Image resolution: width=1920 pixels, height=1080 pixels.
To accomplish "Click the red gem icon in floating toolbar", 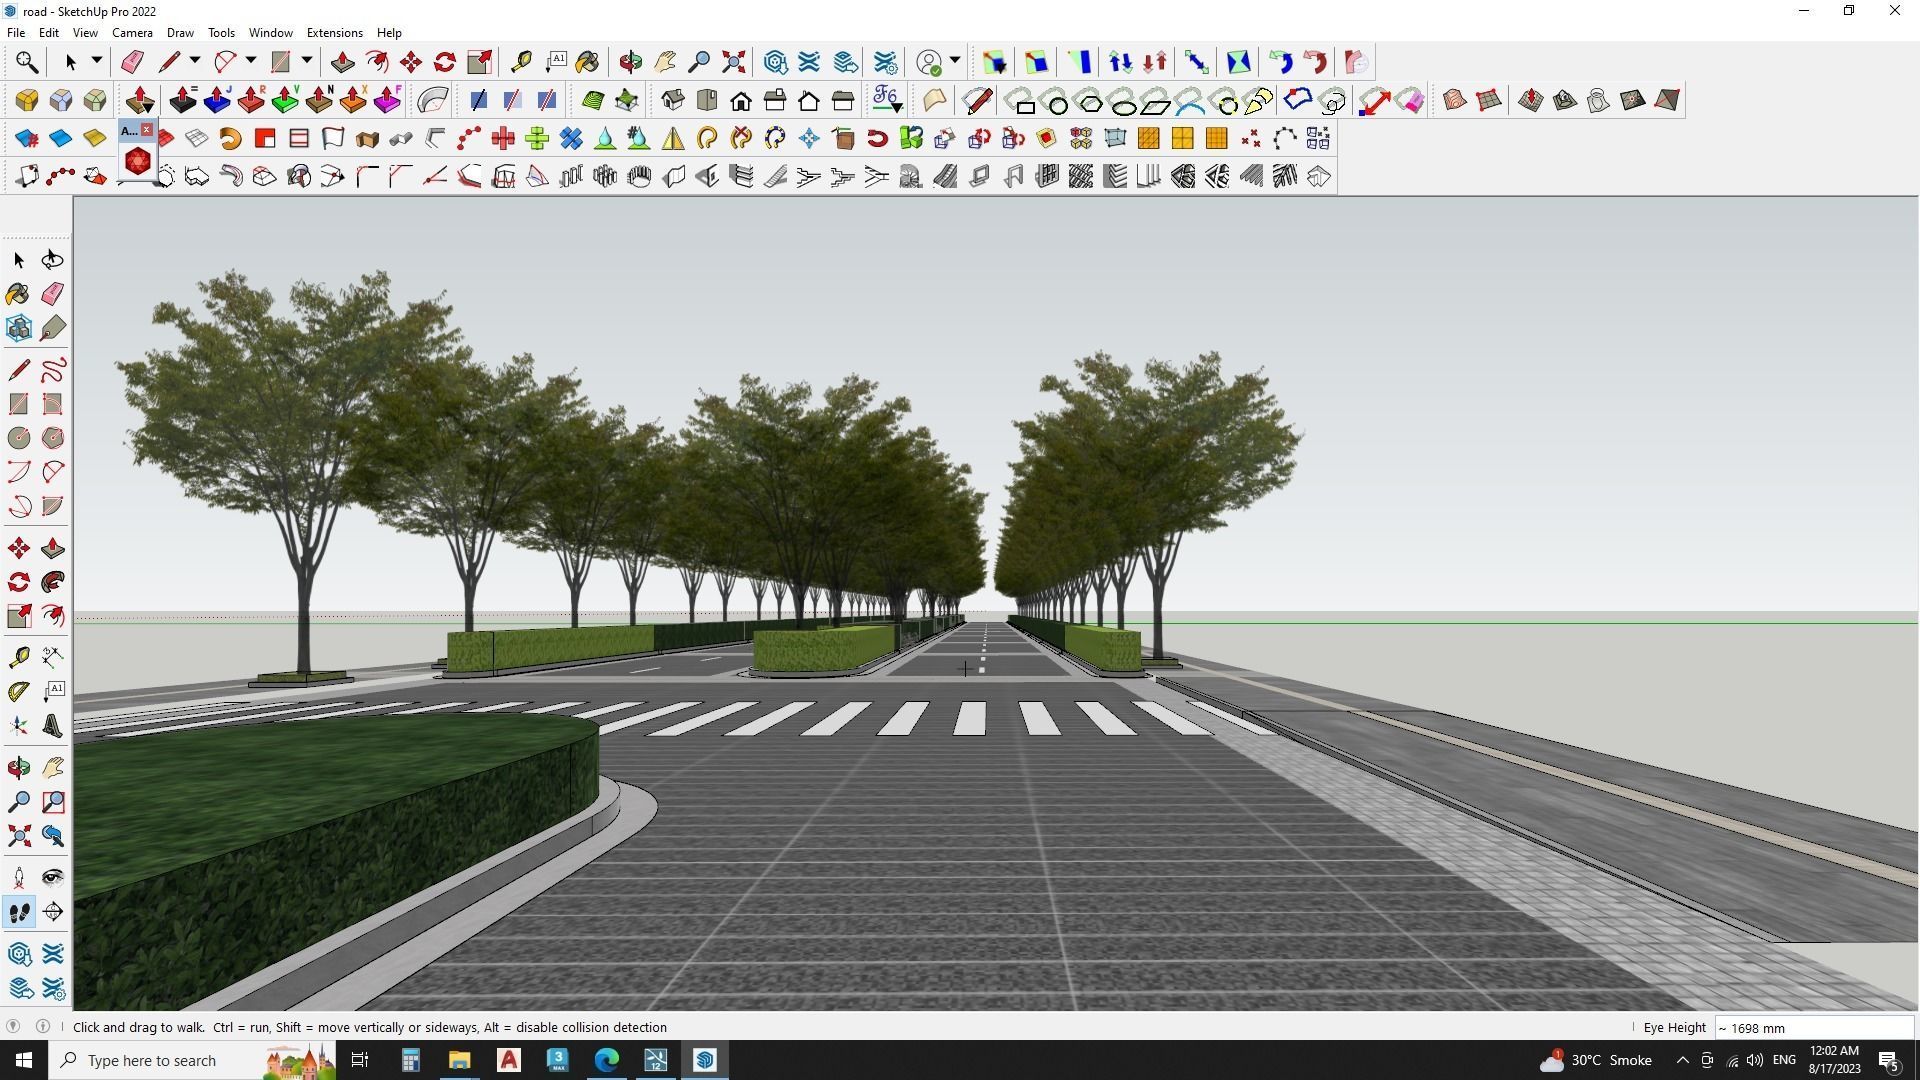I will (137, 161).
